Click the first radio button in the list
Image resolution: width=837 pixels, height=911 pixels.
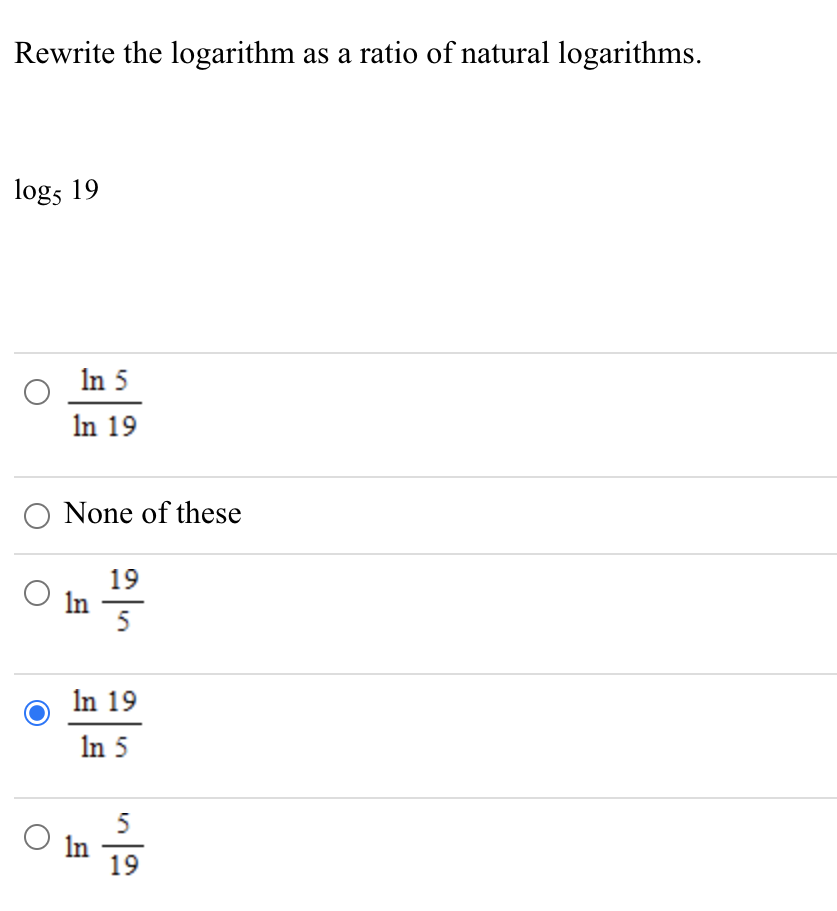point(36,392)
